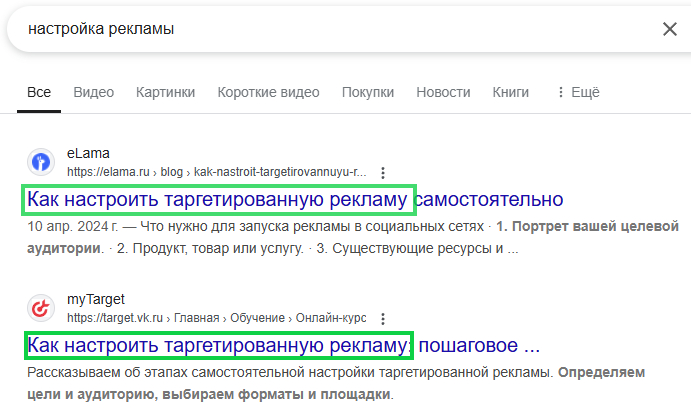Click the eLama site favicon

point(41,162)
